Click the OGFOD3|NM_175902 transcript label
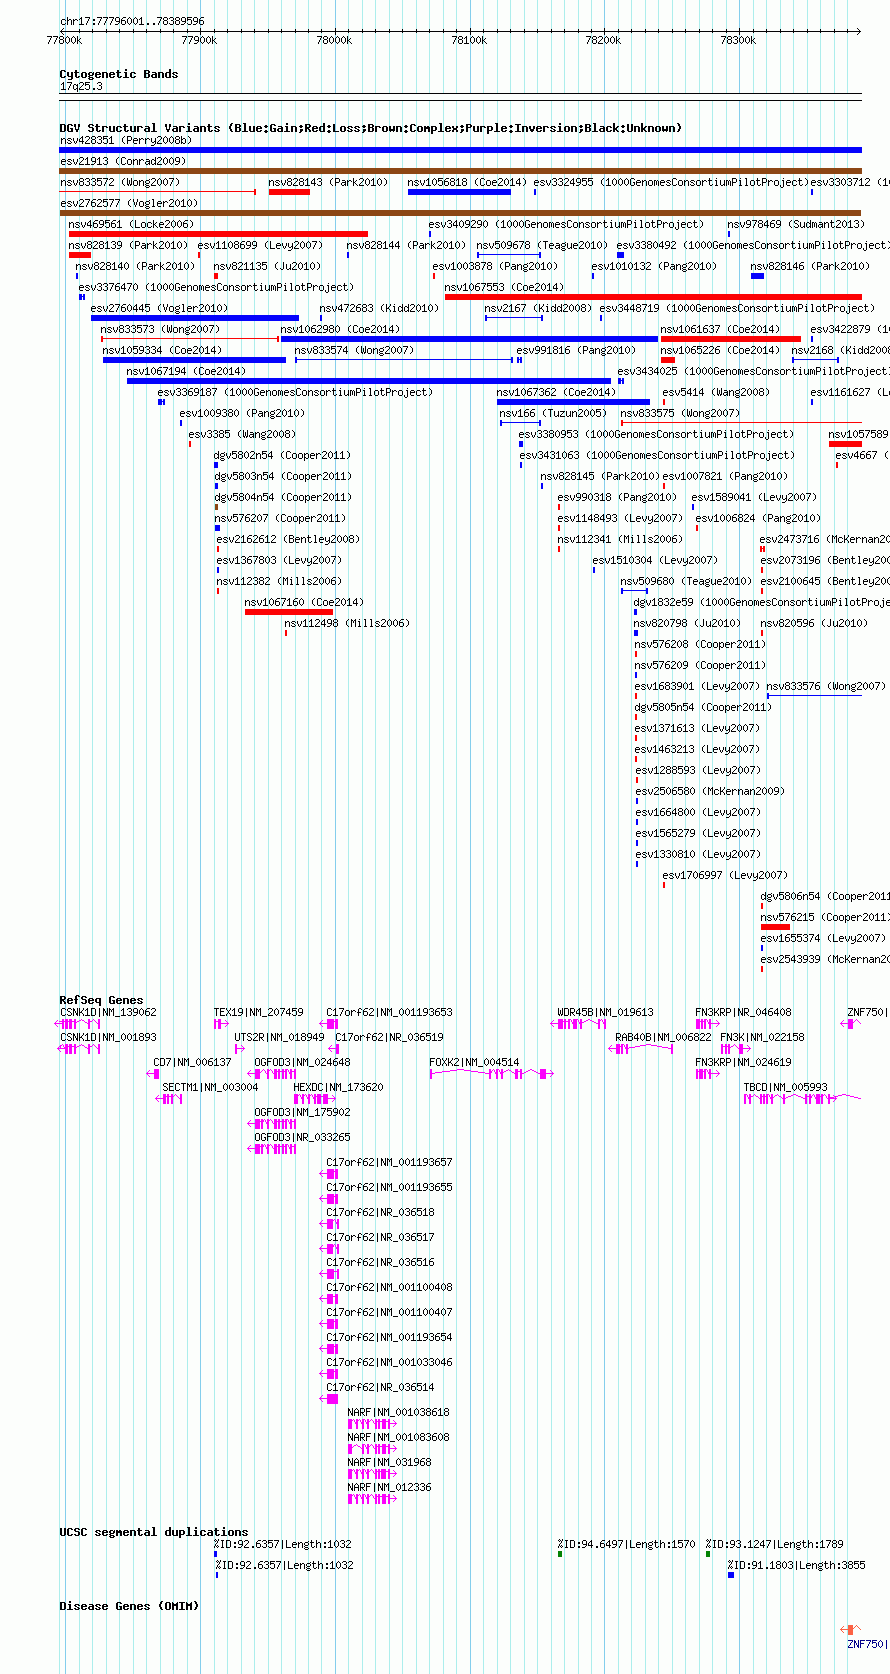 click(x=302, y=1112)
